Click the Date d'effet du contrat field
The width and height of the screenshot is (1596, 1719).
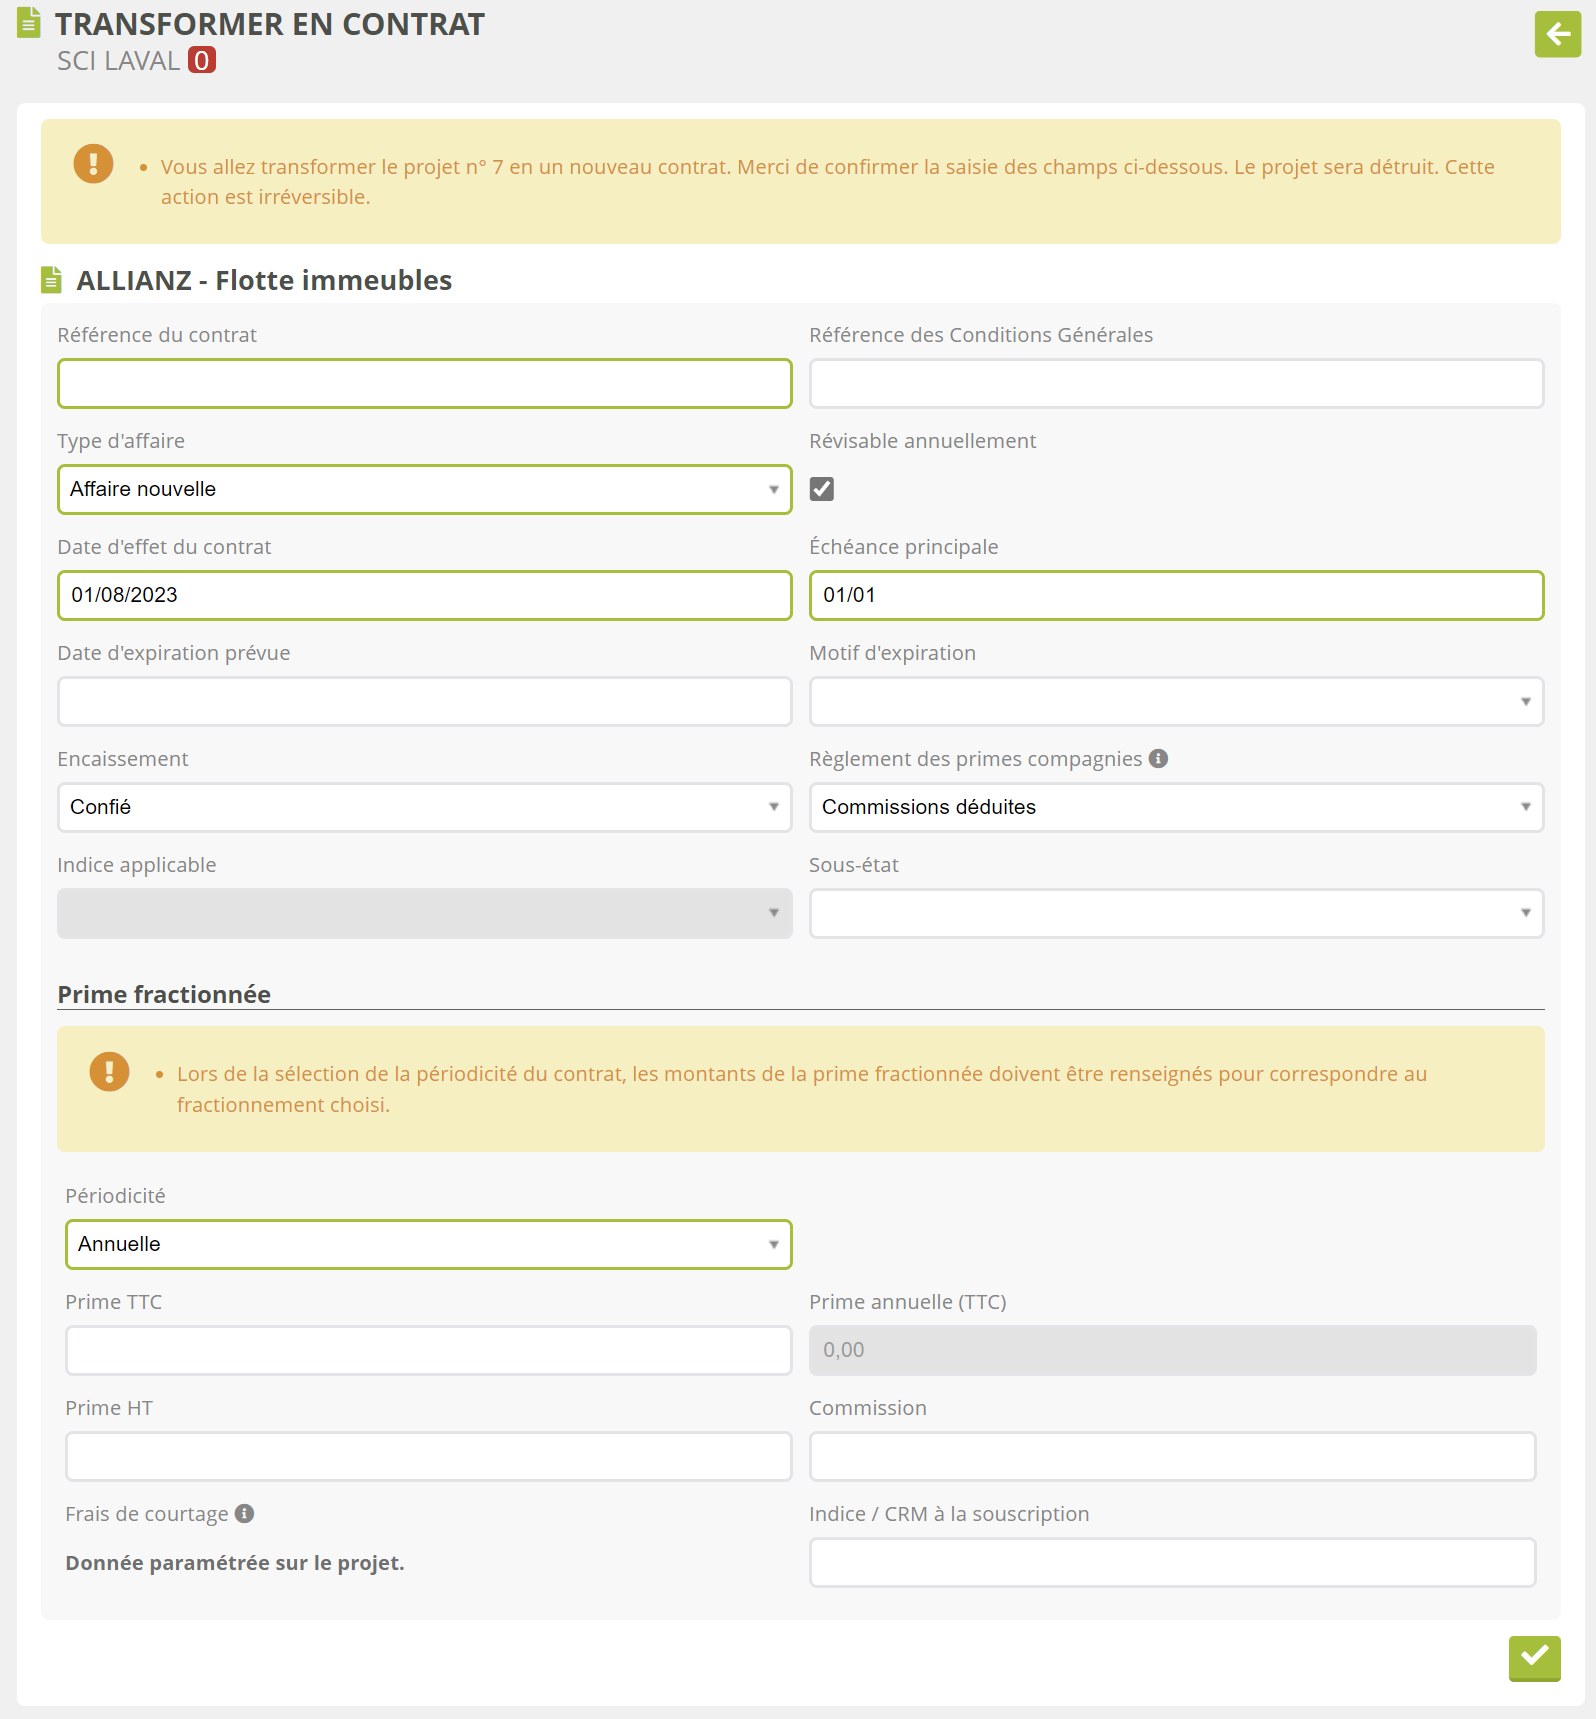424,596
